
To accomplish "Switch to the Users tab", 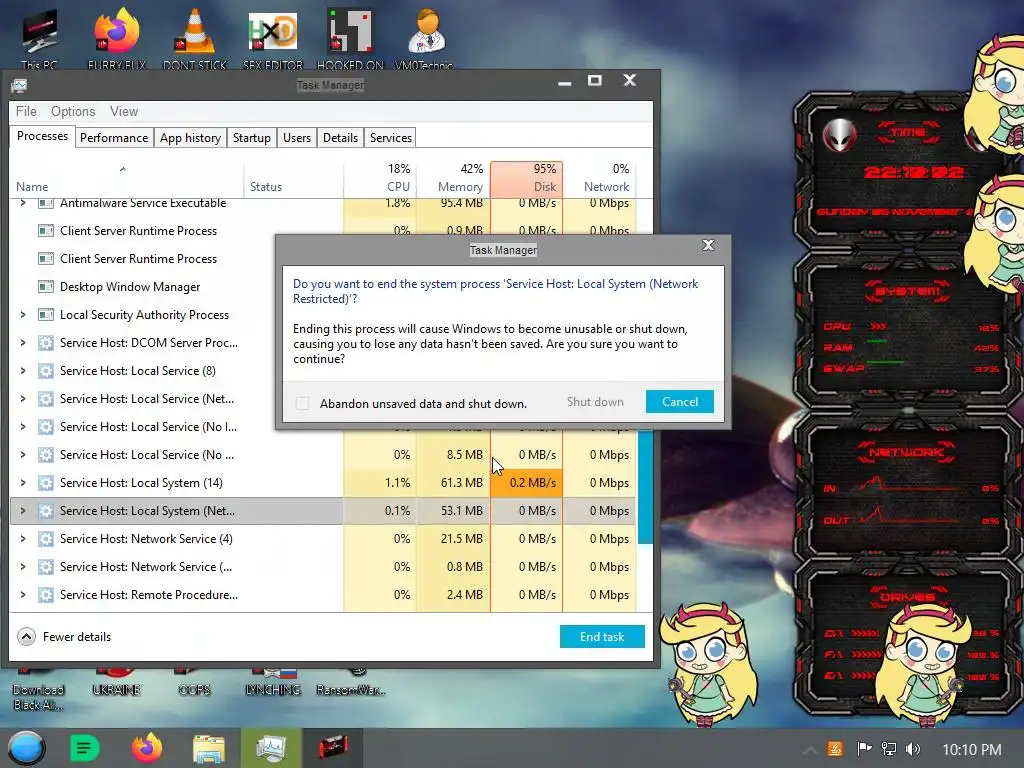I will [296, 138].
